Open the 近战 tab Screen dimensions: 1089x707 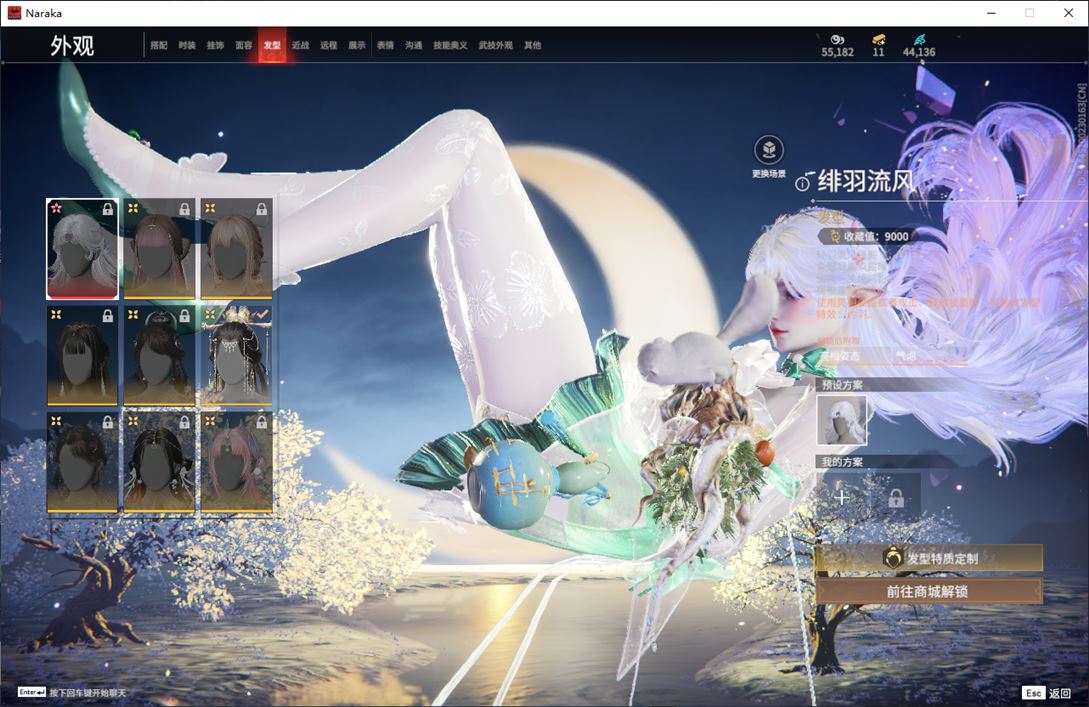[x=300, y=45]
